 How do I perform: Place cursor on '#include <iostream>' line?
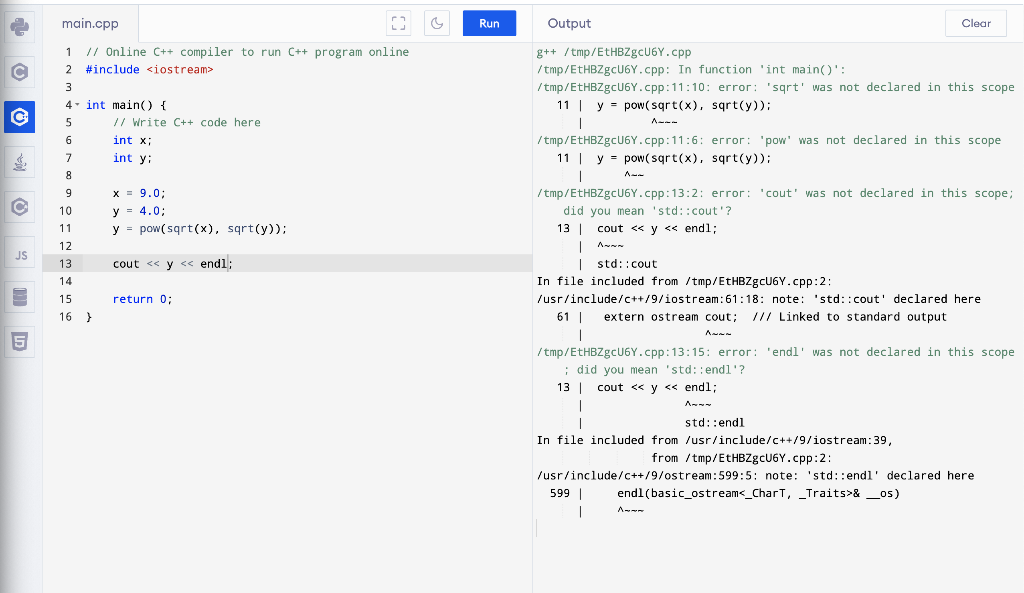150,69
